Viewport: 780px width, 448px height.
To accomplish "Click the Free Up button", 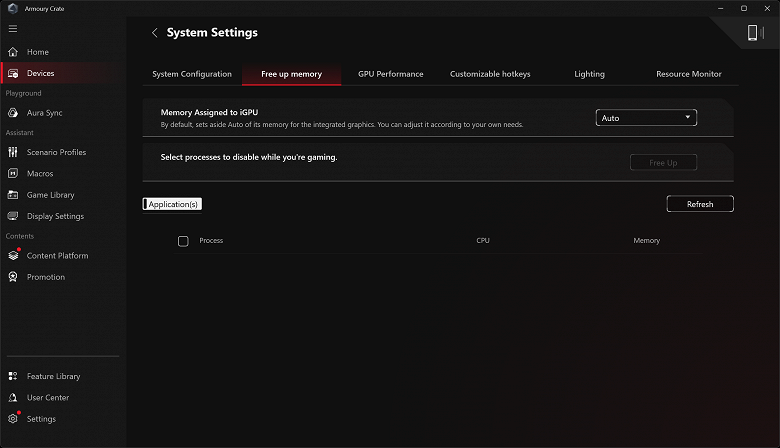I will [x=663, y=162].
